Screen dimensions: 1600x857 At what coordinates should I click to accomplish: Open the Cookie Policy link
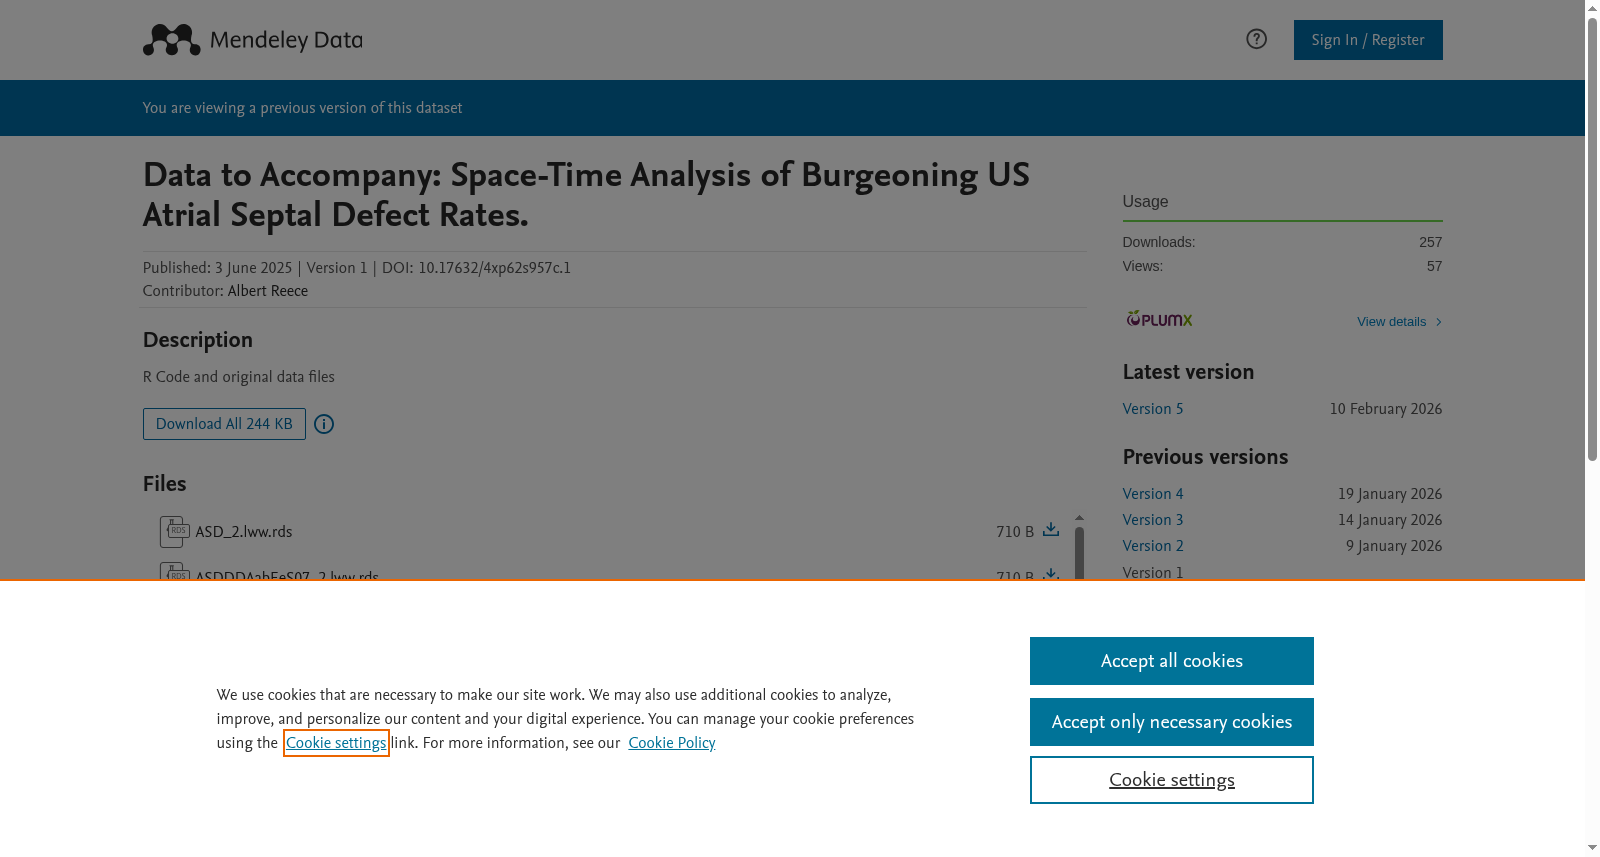pyautogui.click(x=672, y=743)
